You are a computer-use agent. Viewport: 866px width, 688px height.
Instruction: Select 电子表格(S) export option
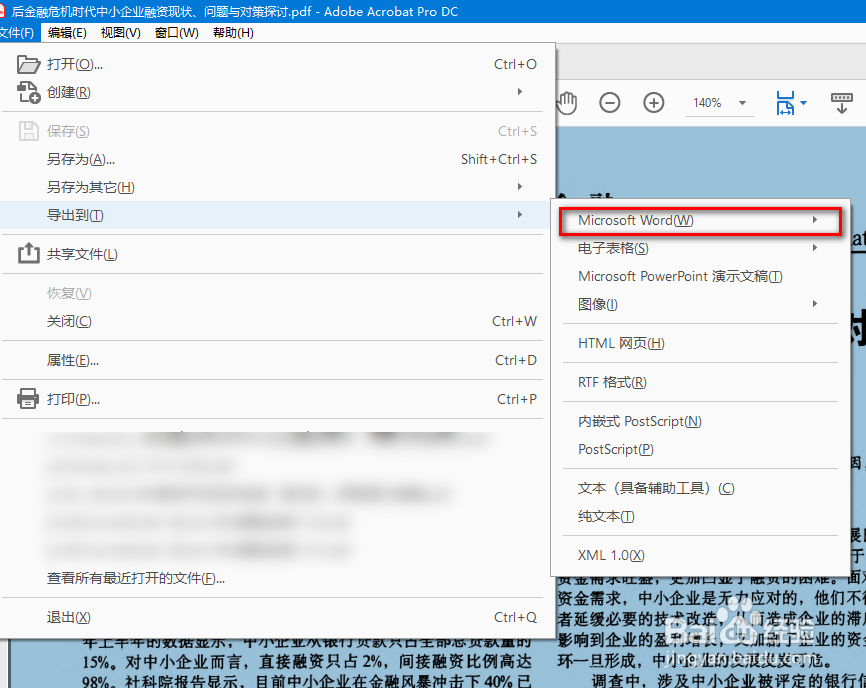coord(700,248)
